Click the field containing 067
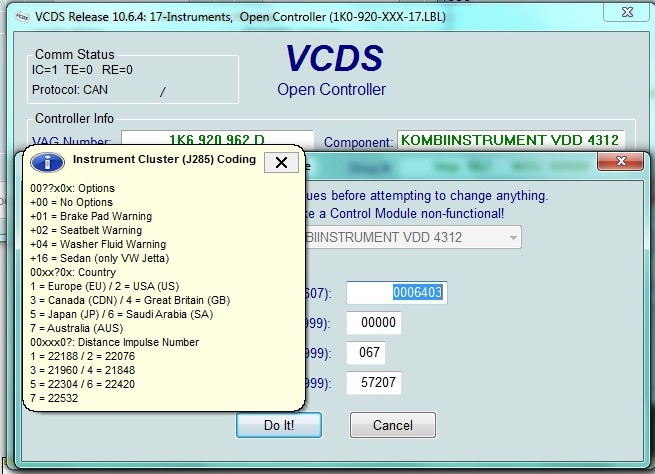This screenshot has height=474, width=655. (366, 353)
